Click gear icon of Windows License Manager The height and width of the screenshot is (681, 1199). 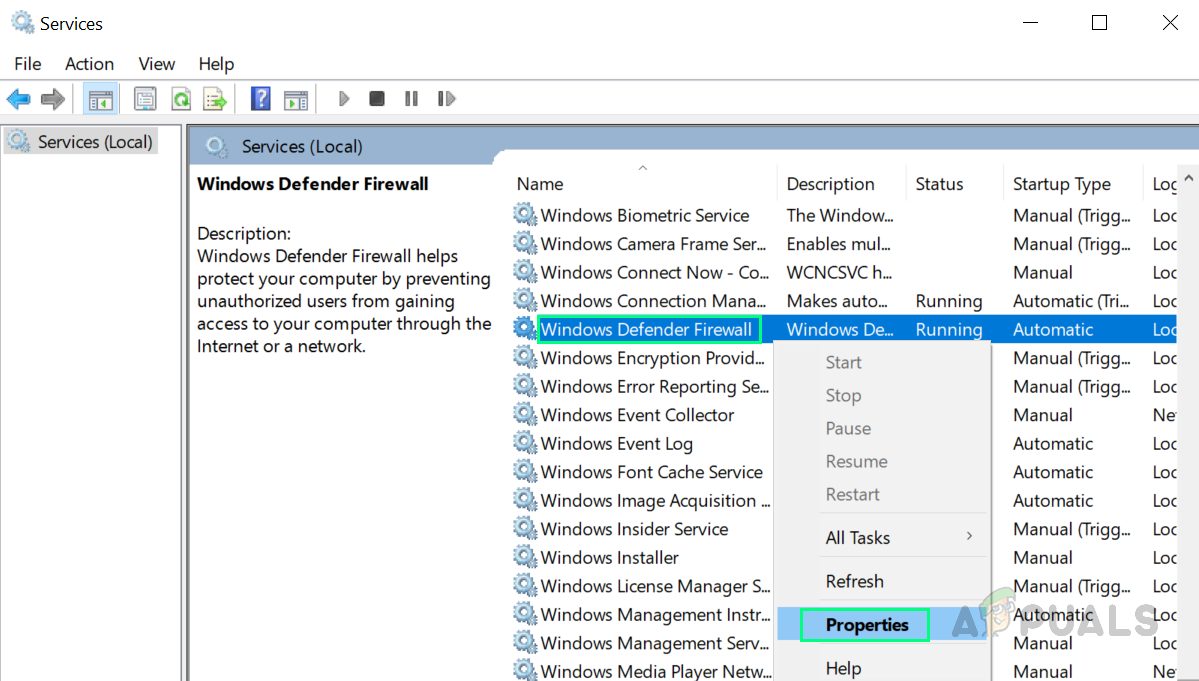pyautogui.click(x=525, y=585)
